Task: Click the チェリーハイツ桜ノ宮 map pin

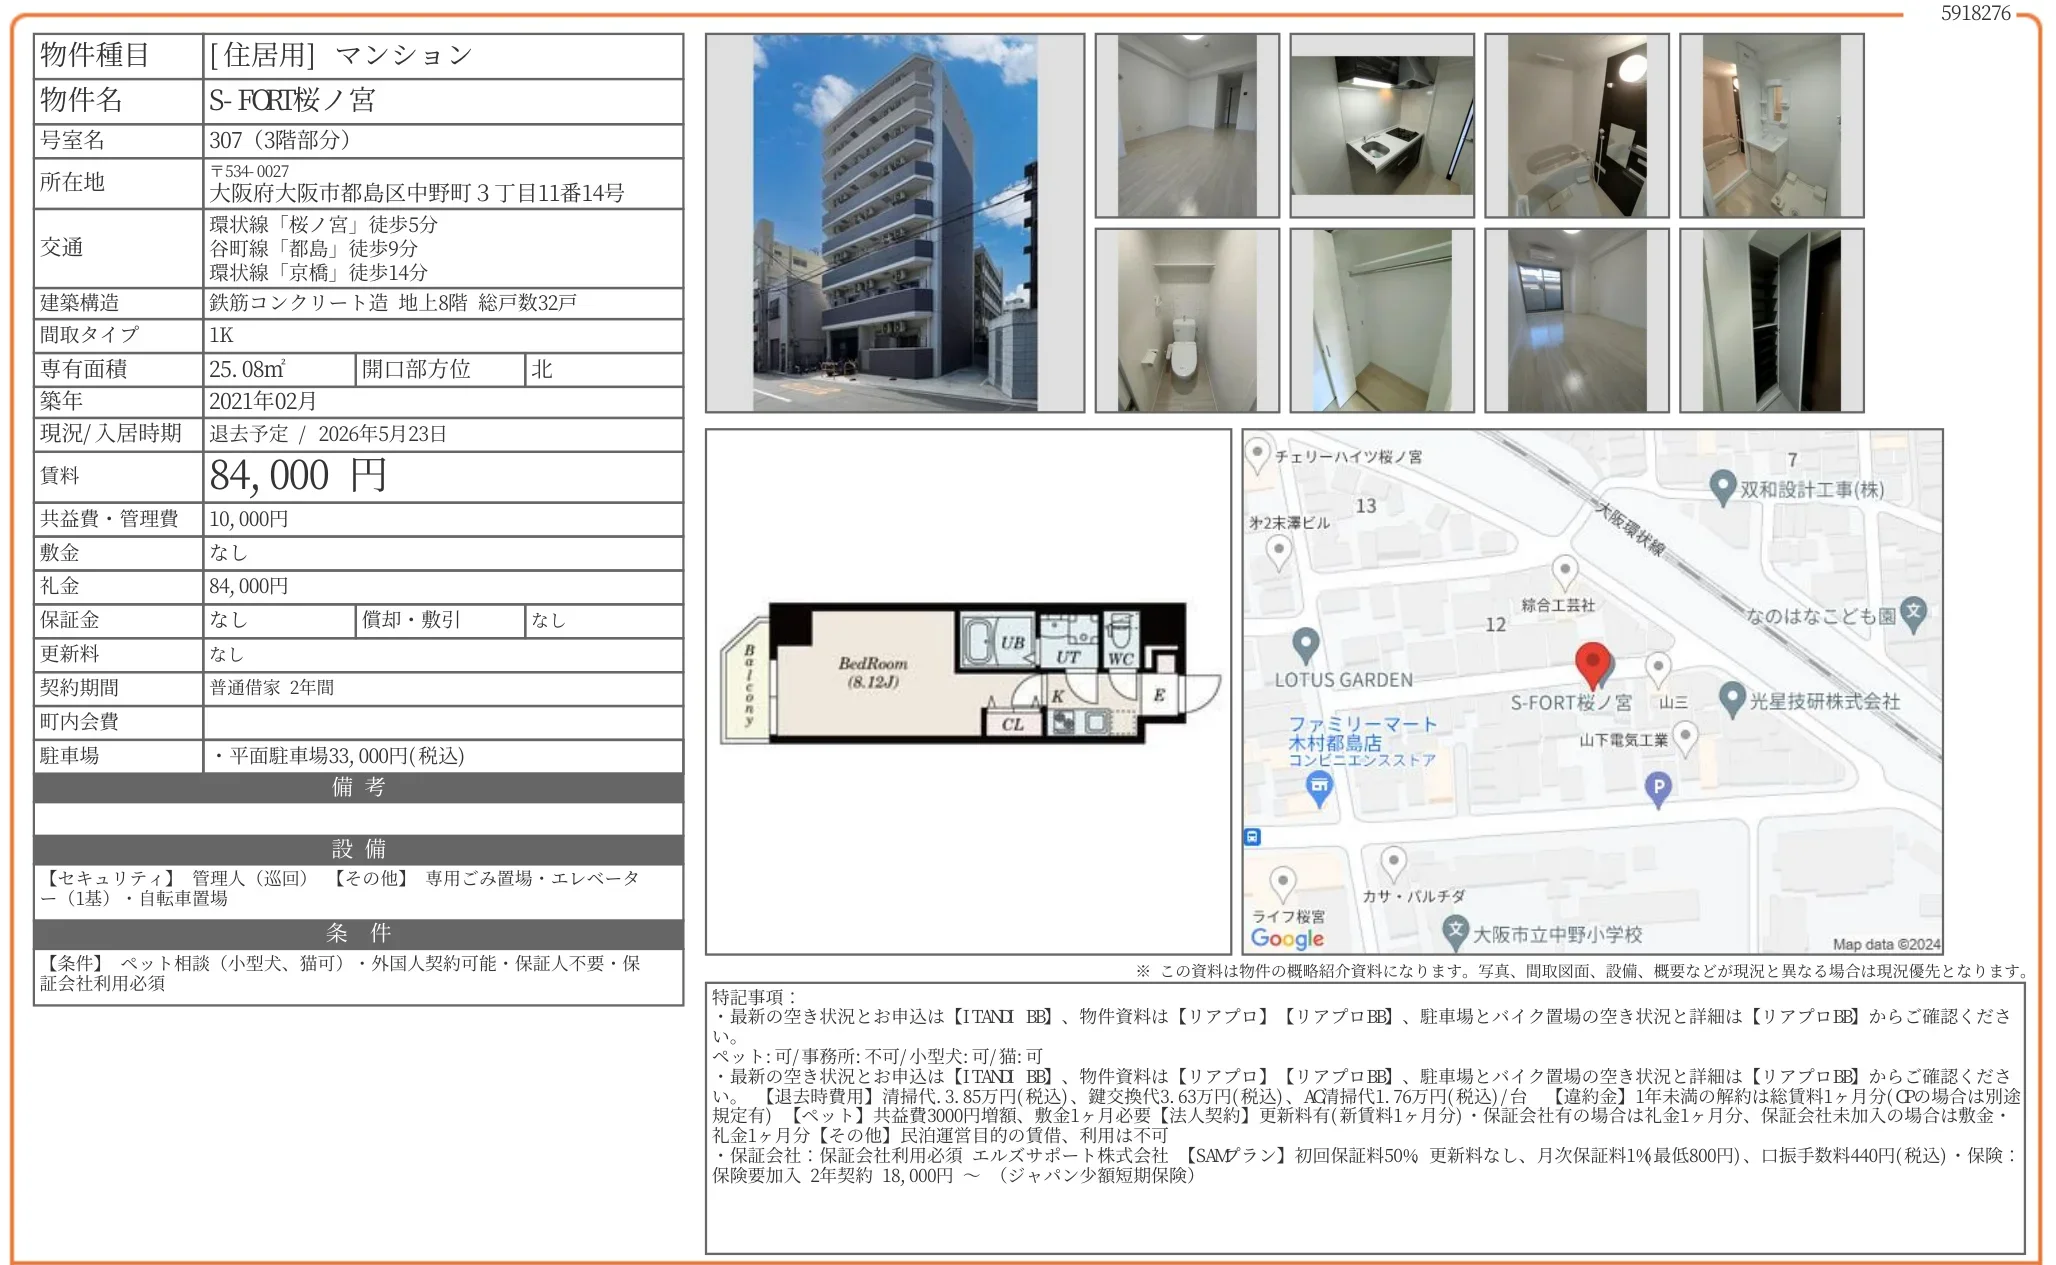Action: click(1258, 453)
